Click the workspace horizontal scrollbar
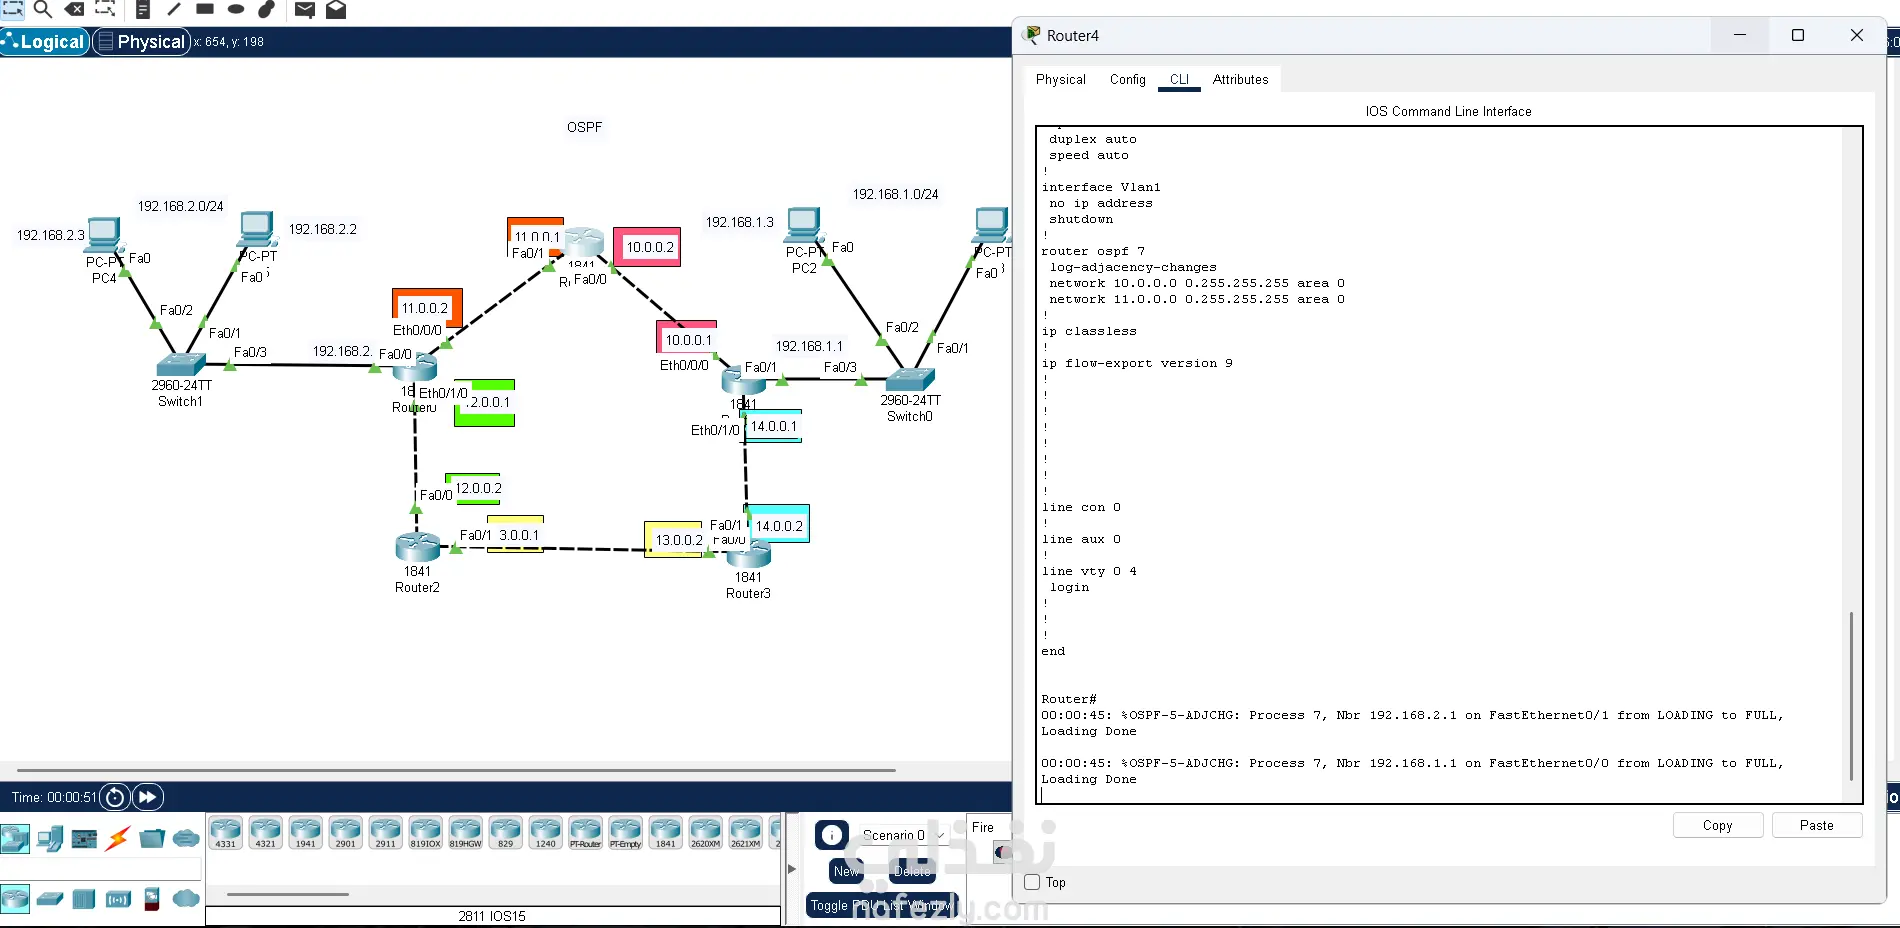 point(455,770)
